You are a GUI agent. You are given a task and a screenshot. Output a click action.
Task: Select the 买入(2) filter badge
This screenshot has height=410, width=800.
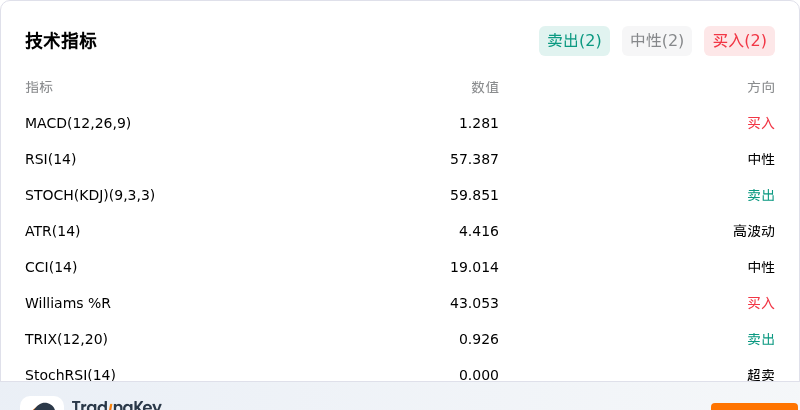[740, 41]
